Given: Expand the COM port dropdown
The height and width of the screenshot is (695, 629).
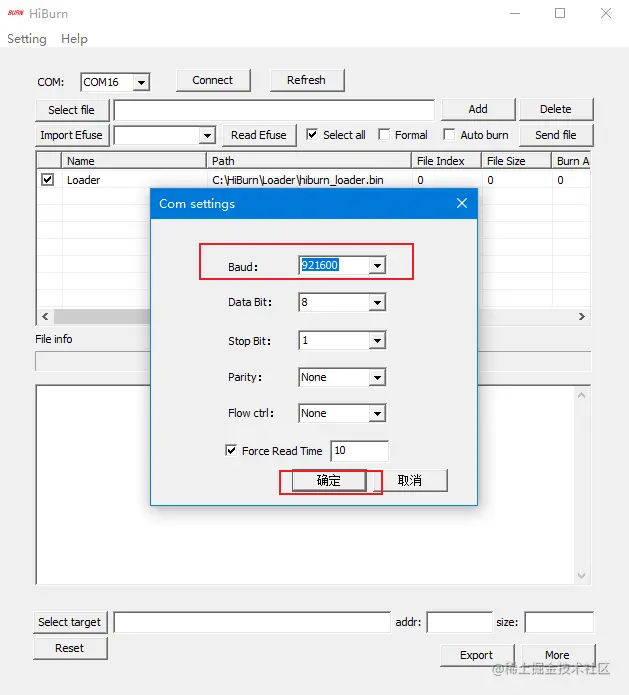Looking at the screenshot, I should (x=141, y=82).
